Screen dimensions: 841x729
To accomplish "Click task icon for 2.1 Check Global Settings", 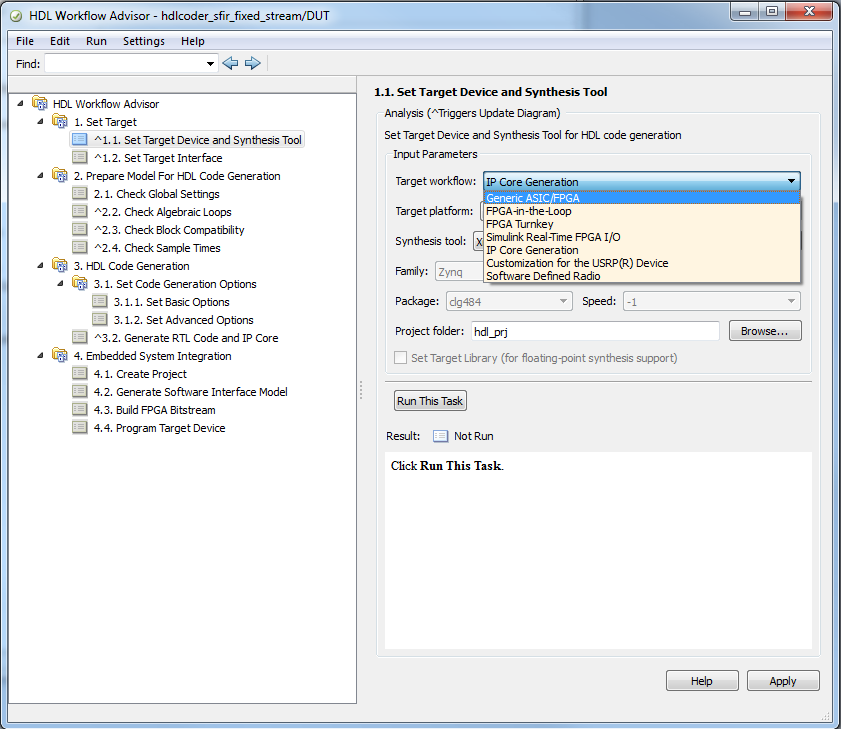I will pyautogui.click(x=79, y=193).
